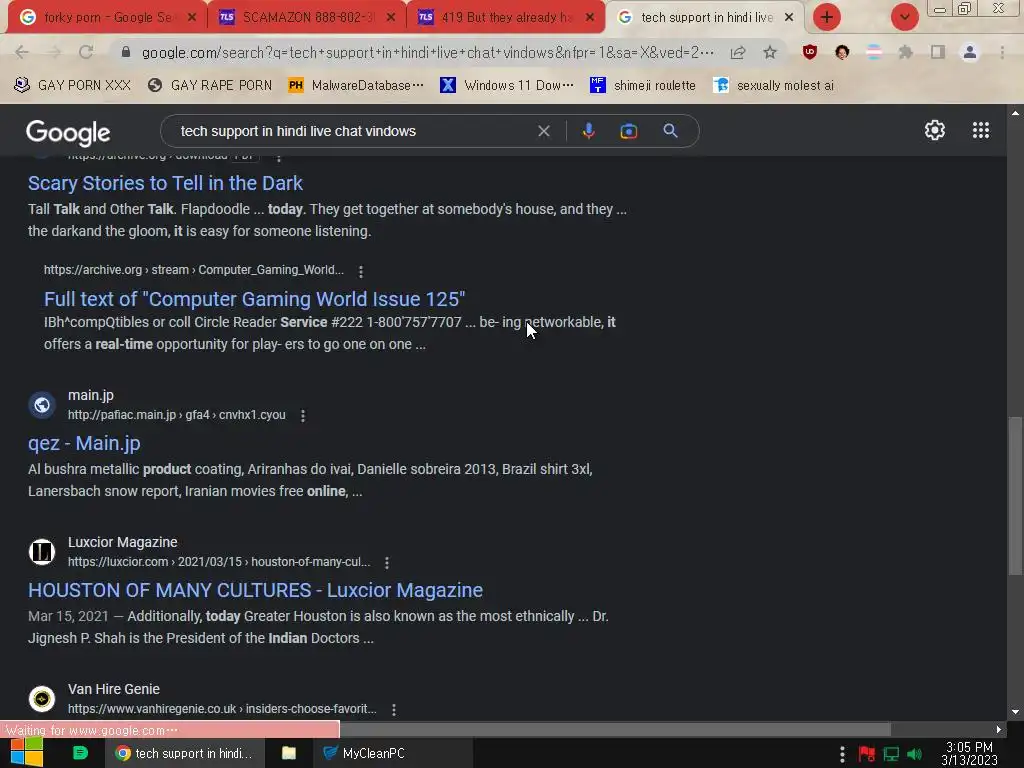The height and width of the screenshot is (768, 1024).
Task: Open the Windows Start menu
Action: point(27,753)
